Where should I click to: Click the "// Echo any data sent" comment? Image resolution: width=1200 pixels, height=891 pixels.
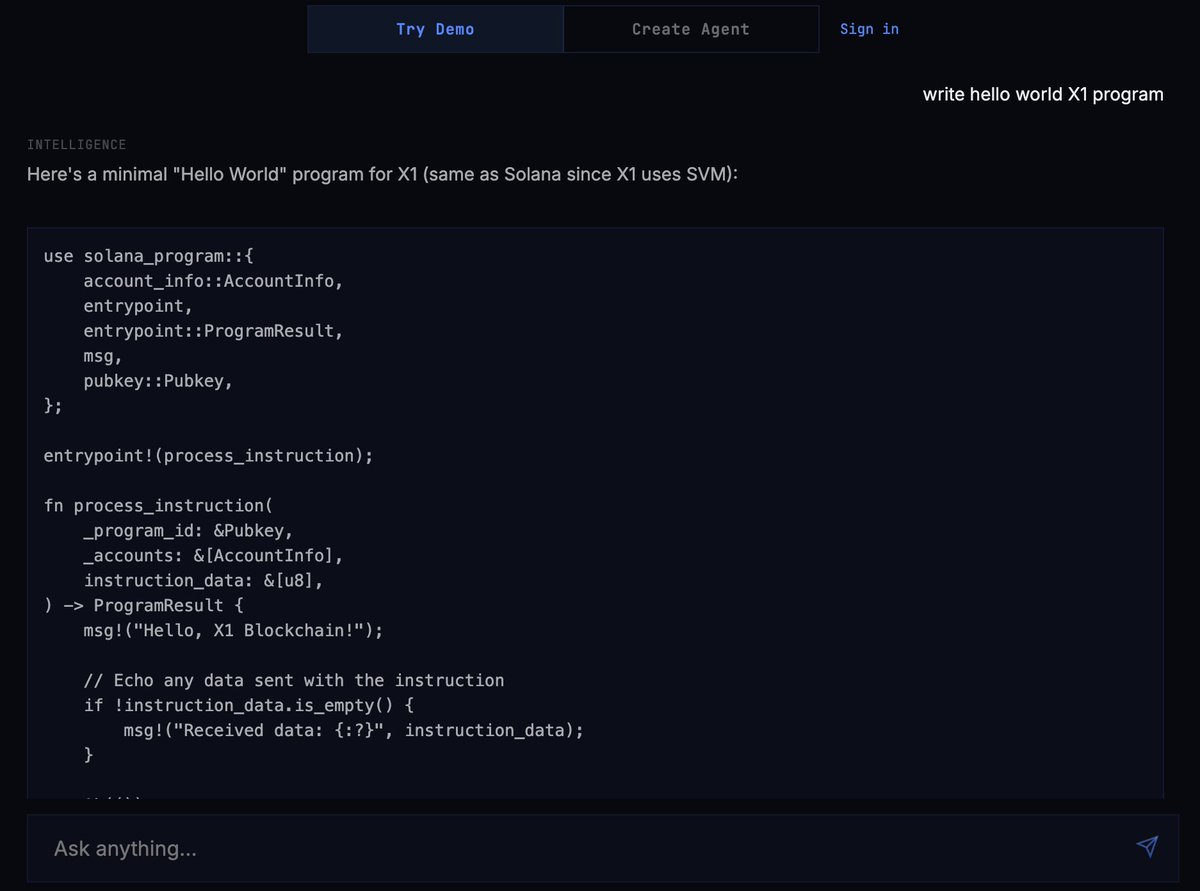click(294, 681)
